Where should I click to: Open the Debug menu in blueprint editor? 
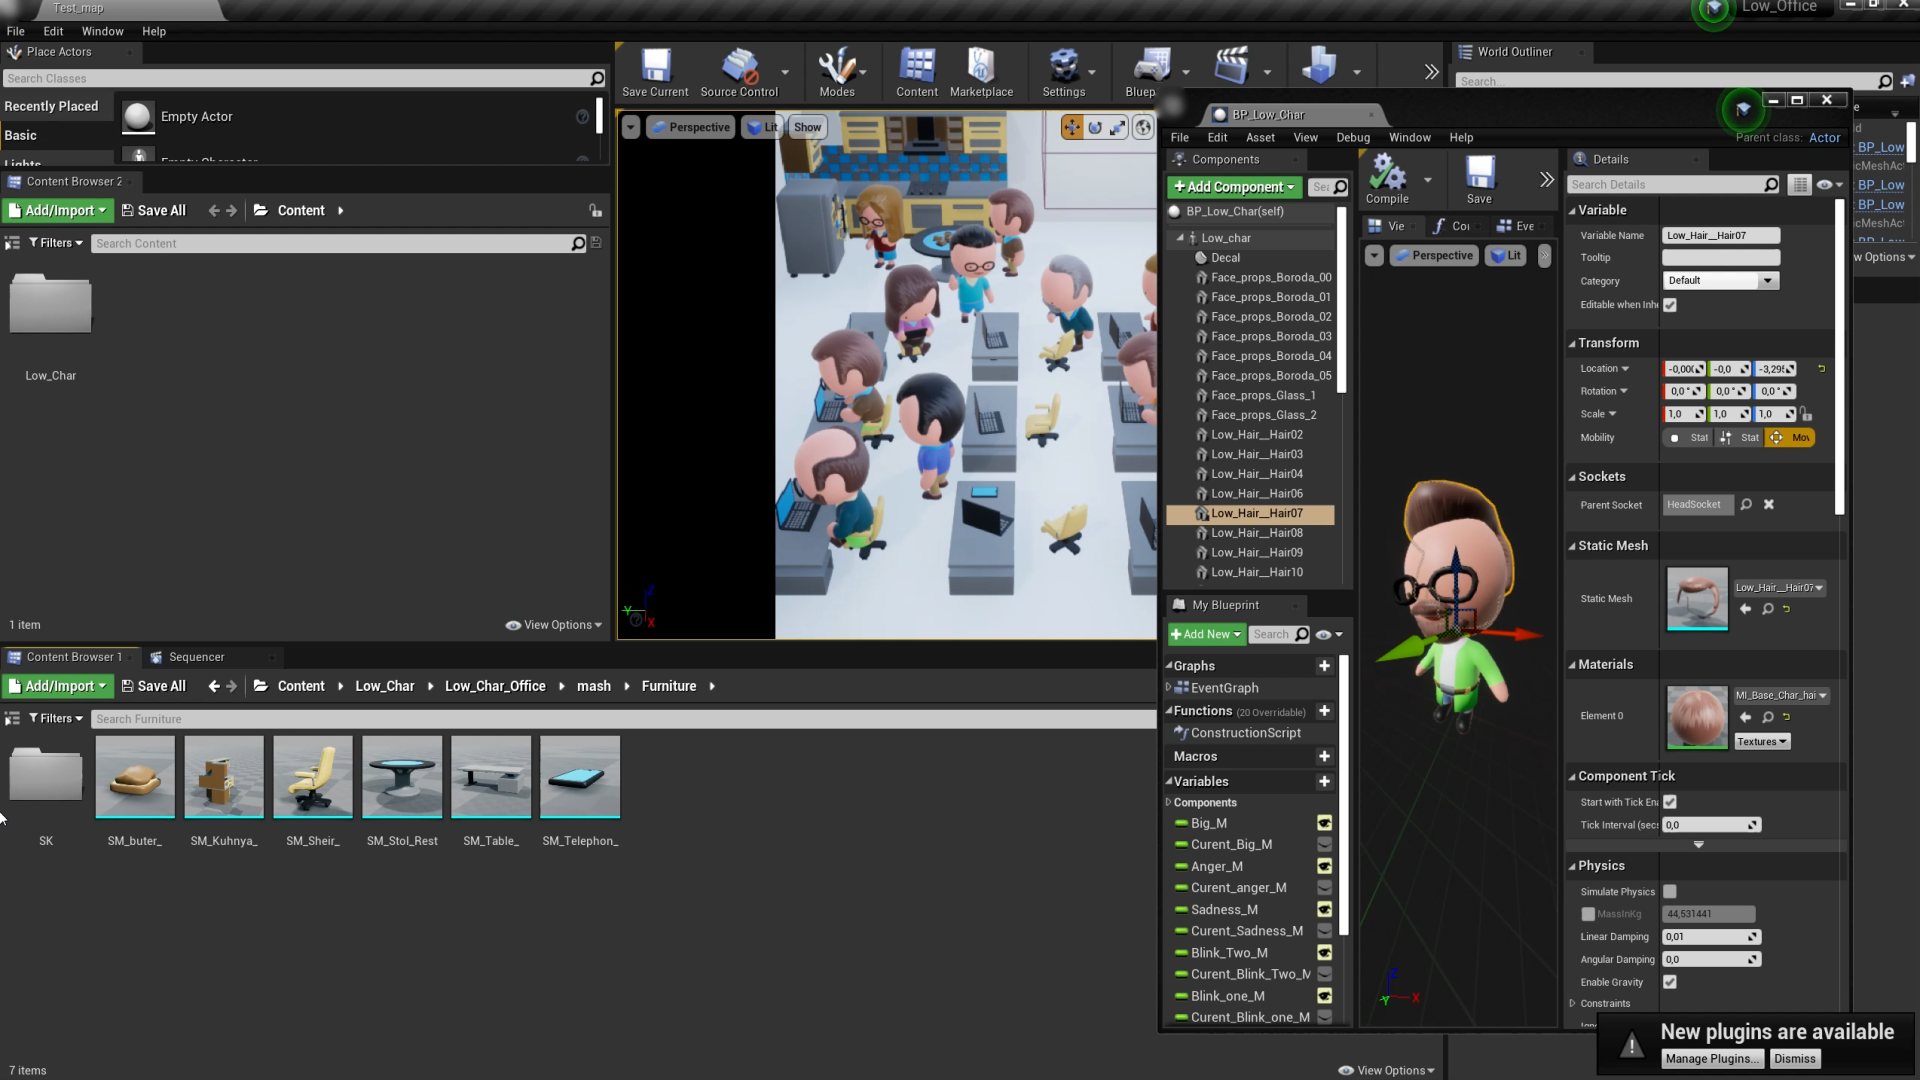pyautogui.click(x=1352, y=137)
